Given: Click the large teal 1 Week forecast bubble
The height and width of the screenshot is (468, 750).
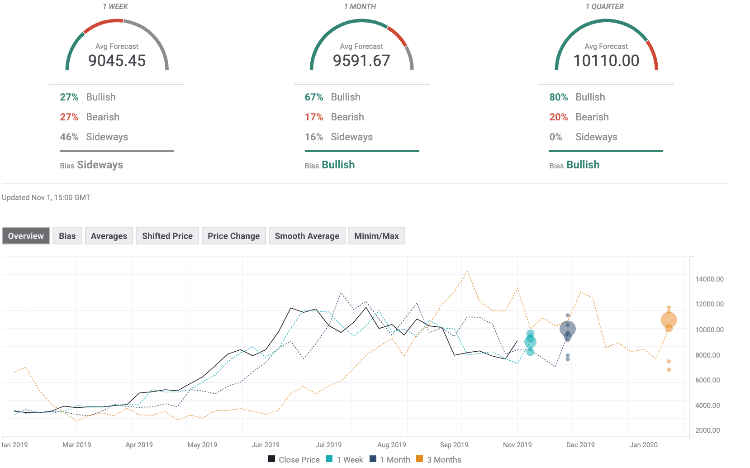Looking at the screenshot, I should click(x=530, y=342).
